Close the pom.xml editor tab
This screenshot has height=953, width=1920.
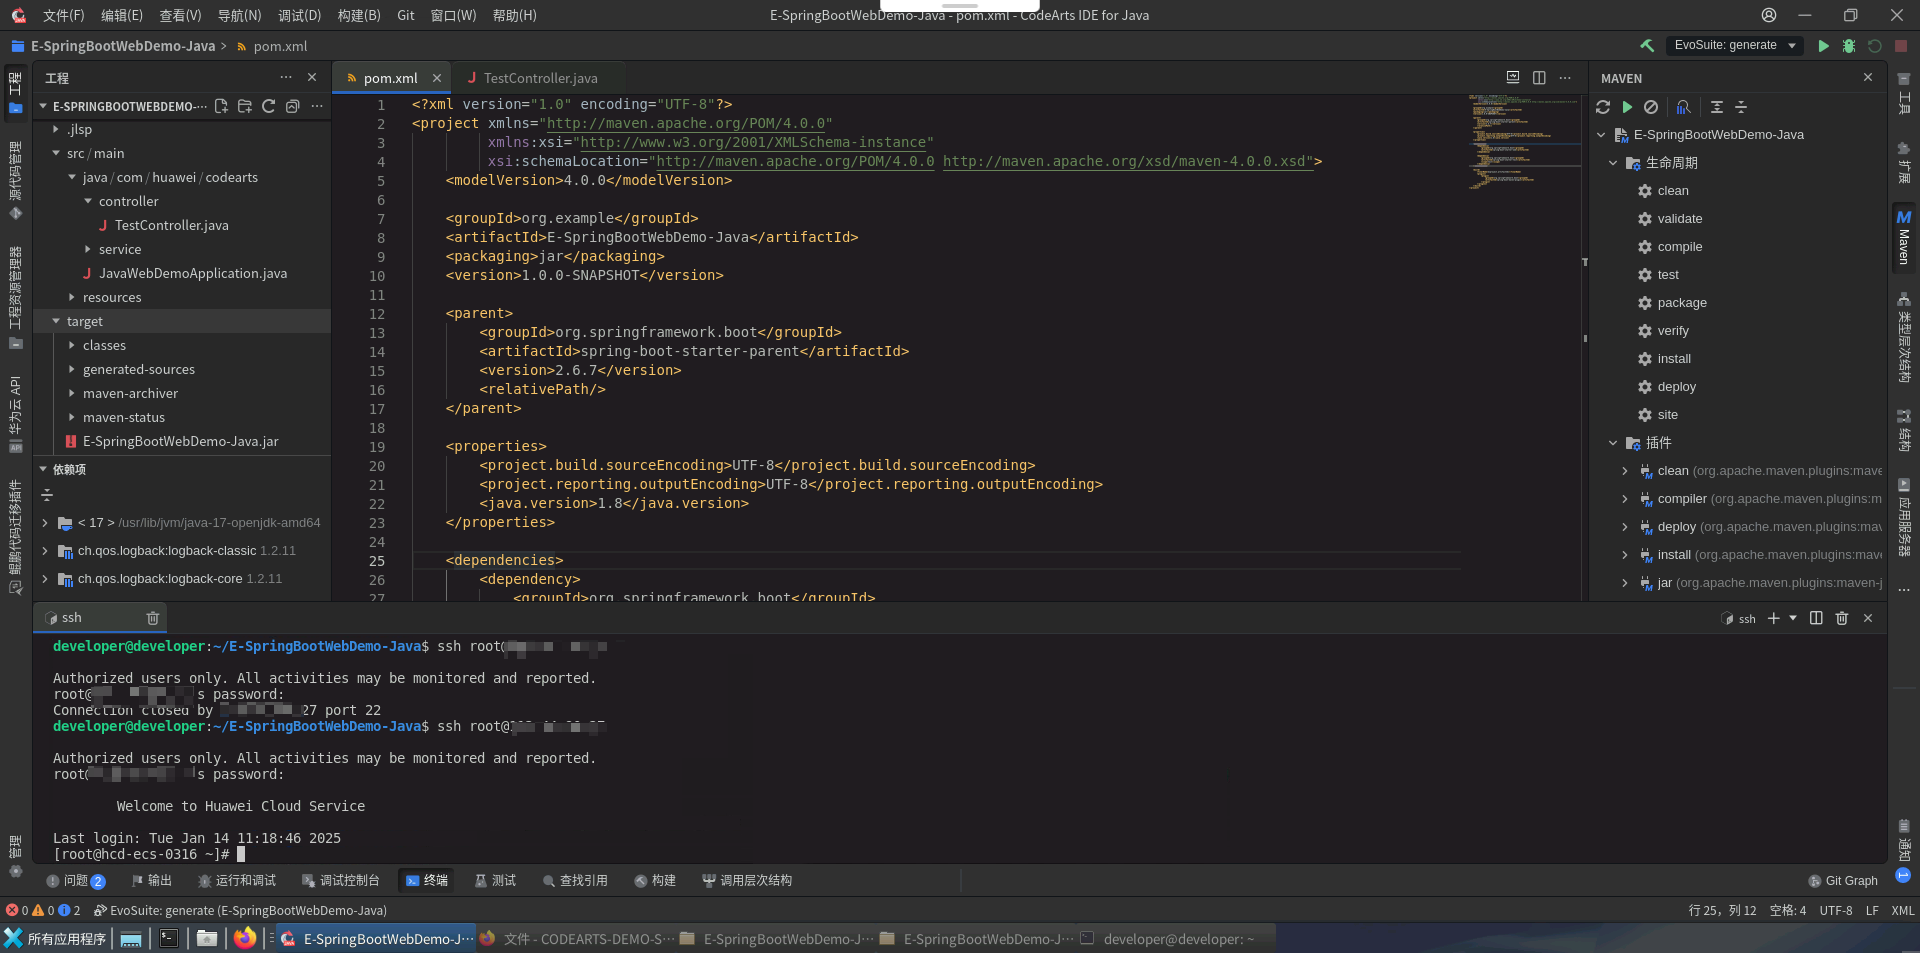(x=437, y=78)
